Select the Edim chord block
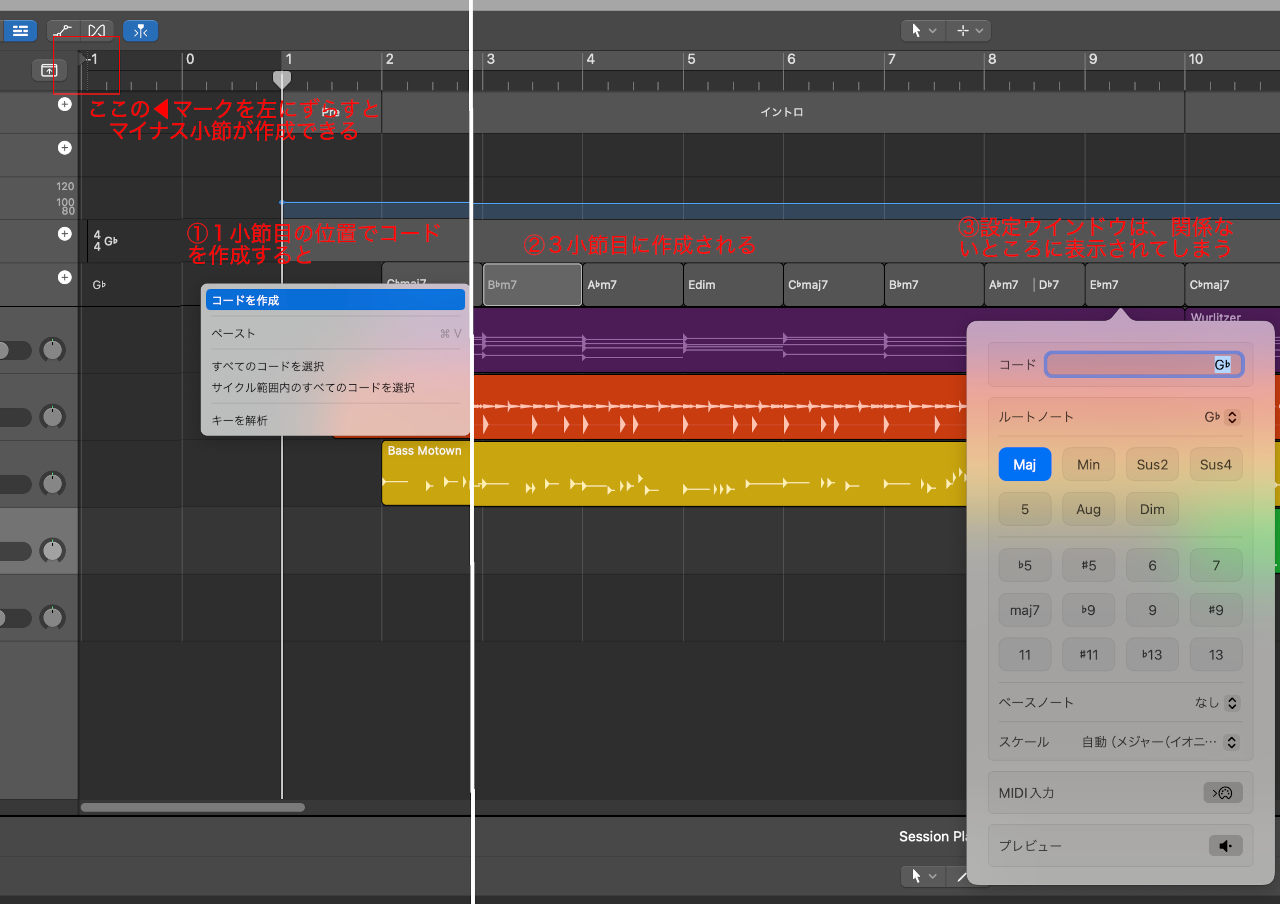 pyautogui.click(x=733, y=285)
